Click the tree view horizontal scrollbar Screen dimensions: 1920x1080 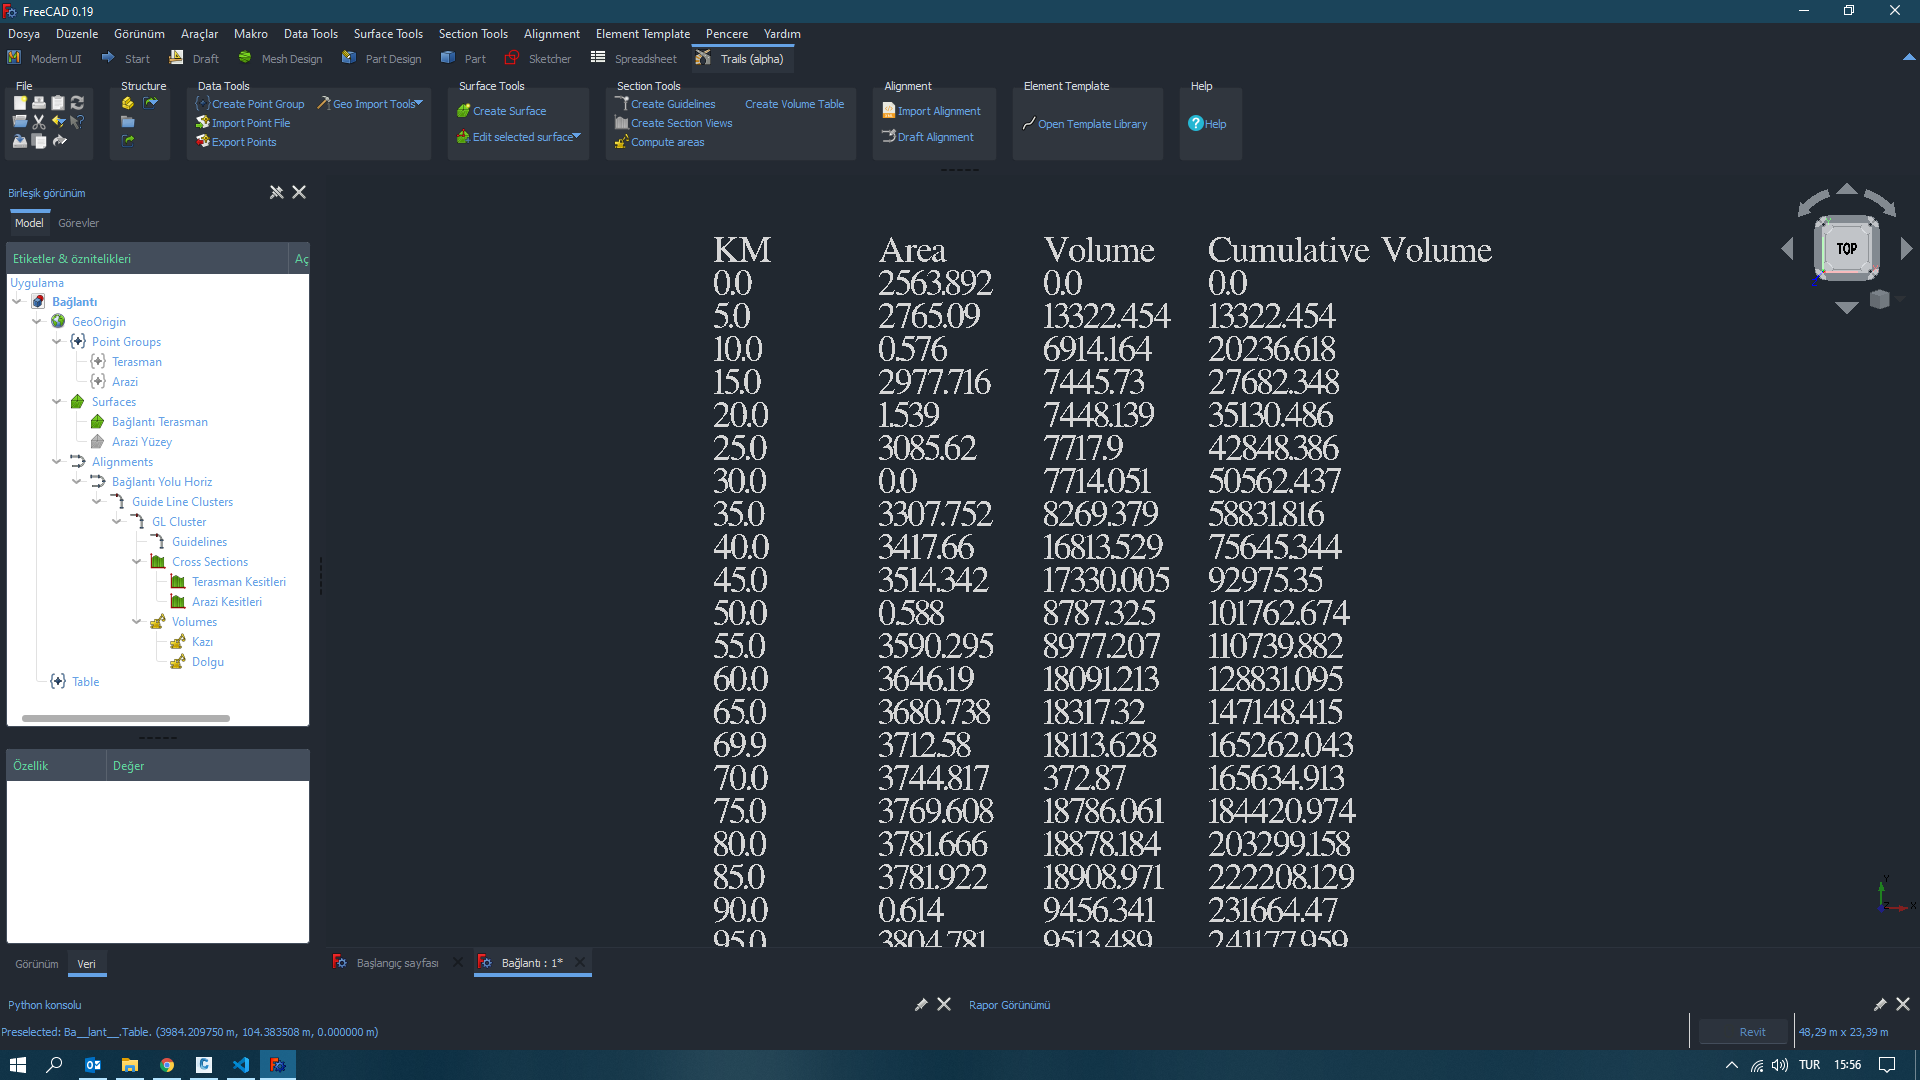[126, 718]
